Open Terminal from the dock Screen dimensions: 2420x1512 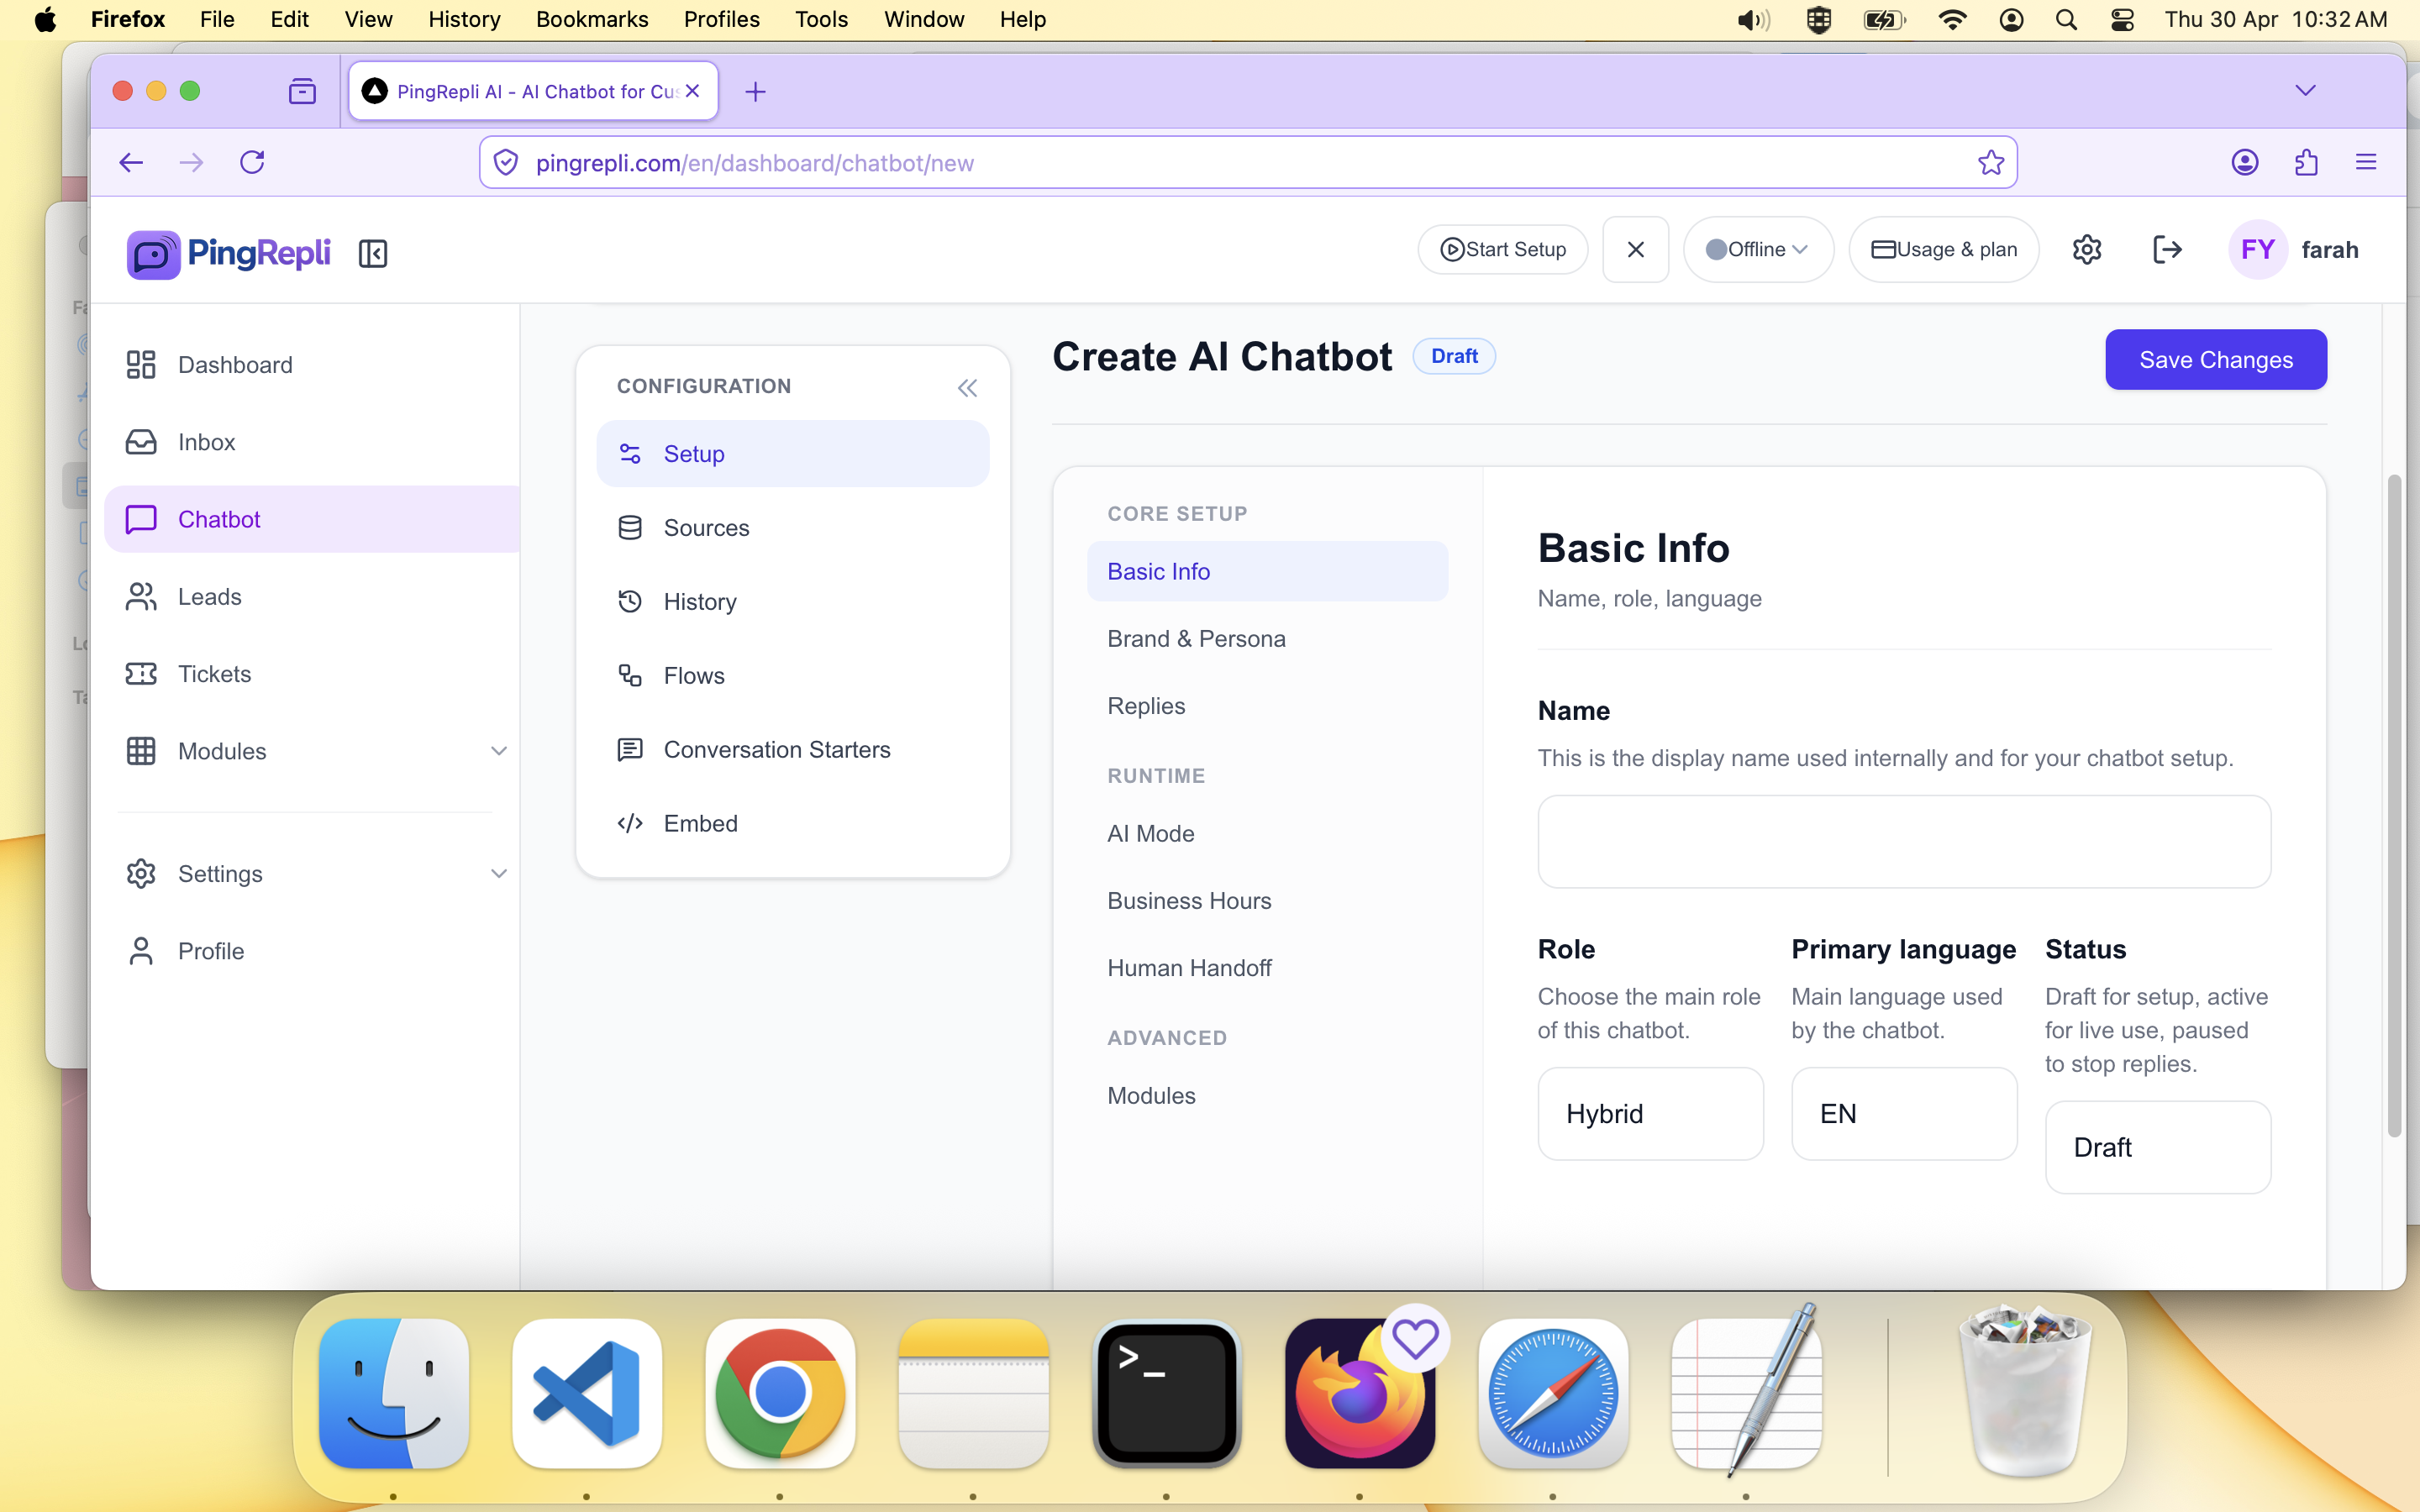pyautogui.click(x=1167, y=1394)
